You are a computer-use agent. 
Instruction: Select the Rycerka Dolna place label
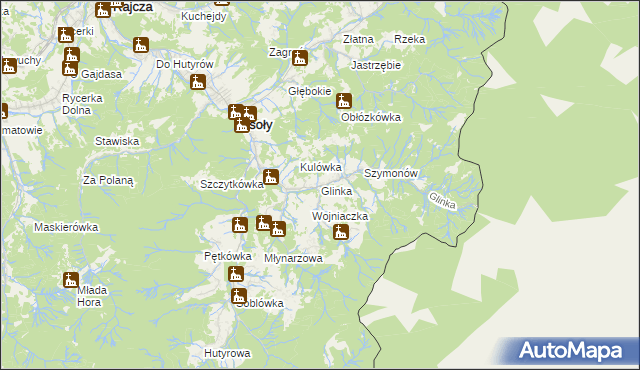pos(82,104)
